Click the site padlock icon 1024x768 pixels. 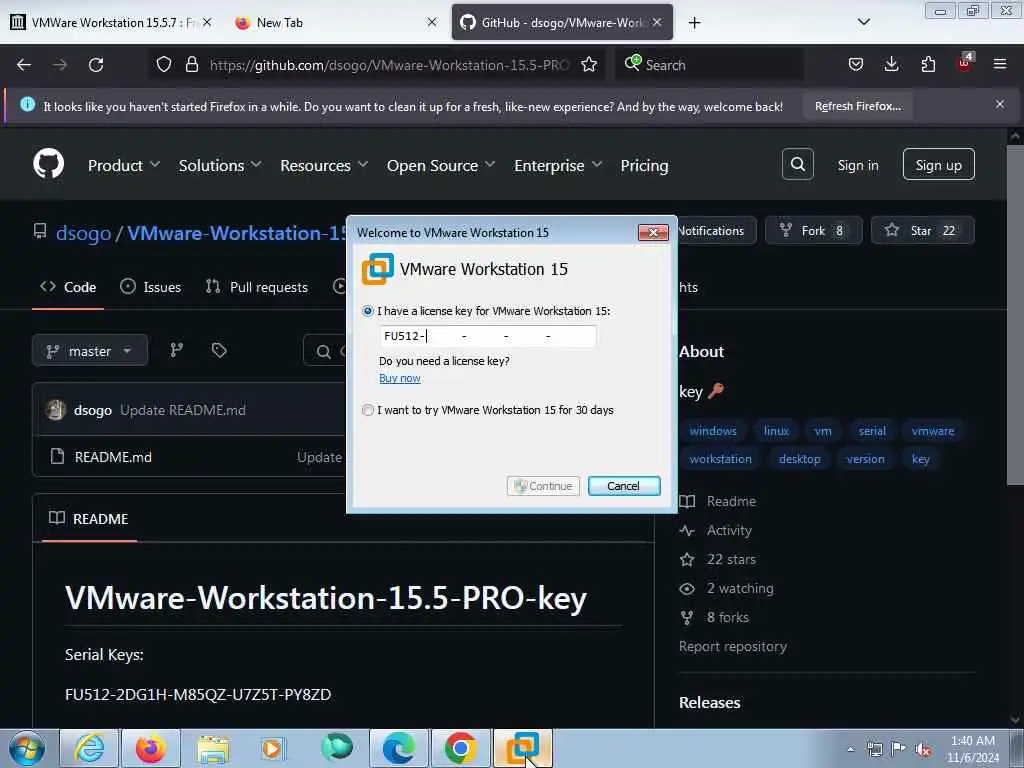coord(191,65)
